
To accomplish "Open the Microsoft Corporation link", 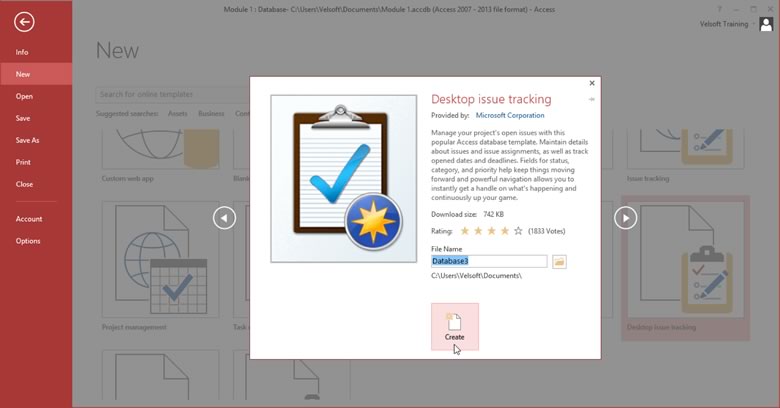I will coord(510,116).
